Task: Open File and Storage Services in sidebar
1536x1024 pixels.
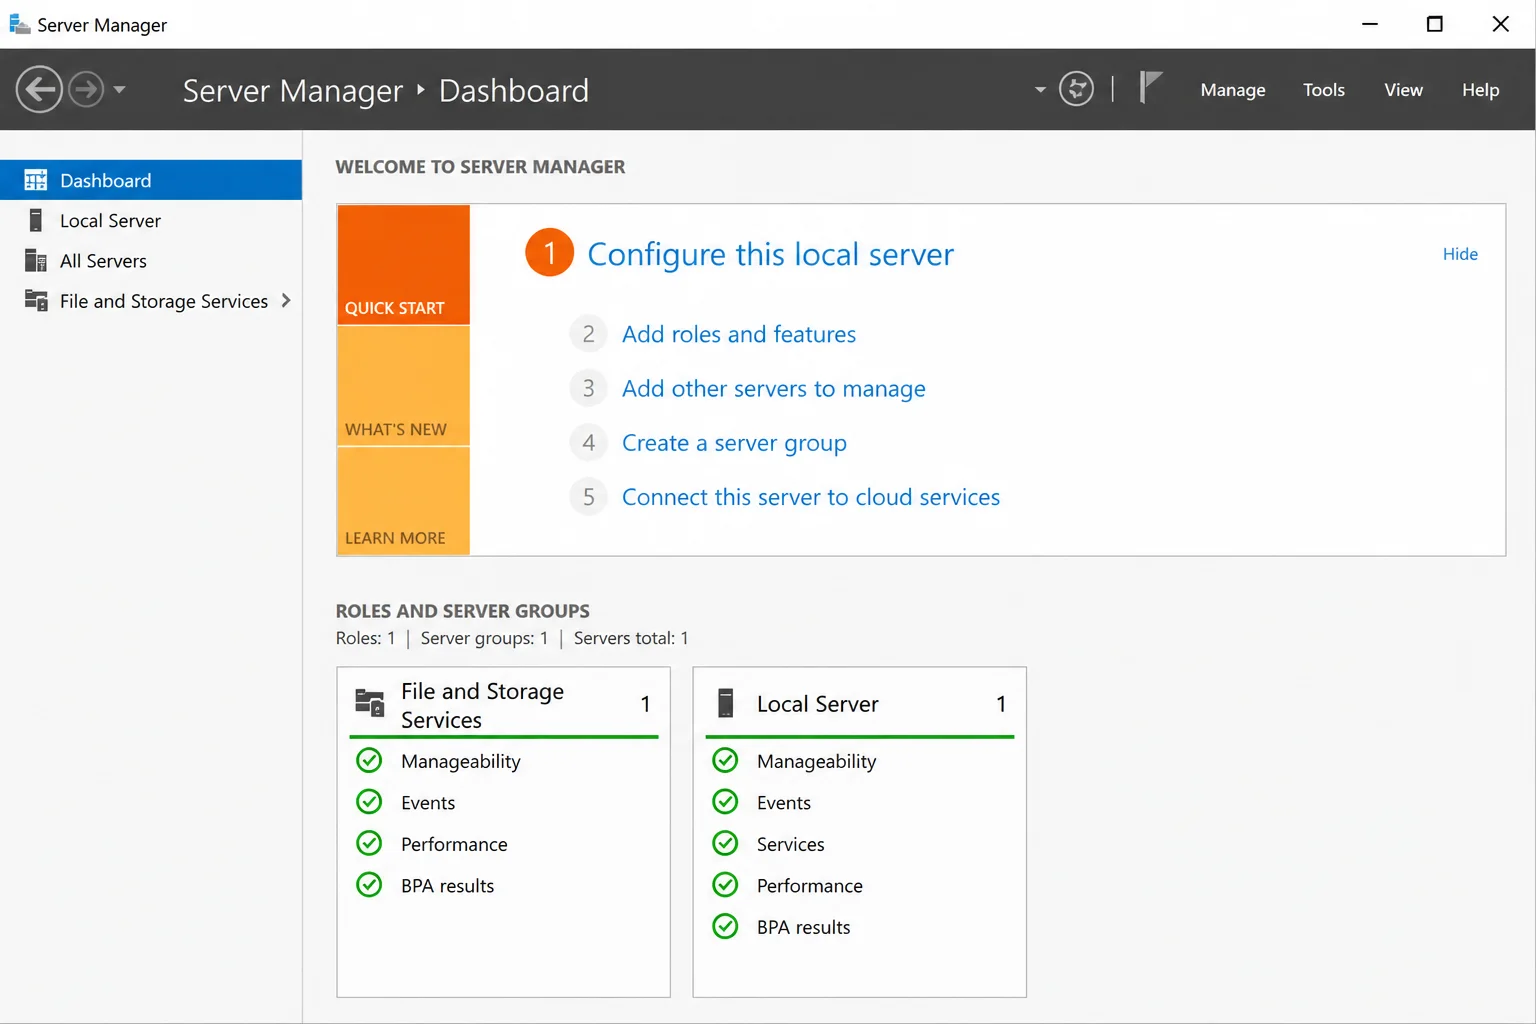Action: [x=151, y=301]
